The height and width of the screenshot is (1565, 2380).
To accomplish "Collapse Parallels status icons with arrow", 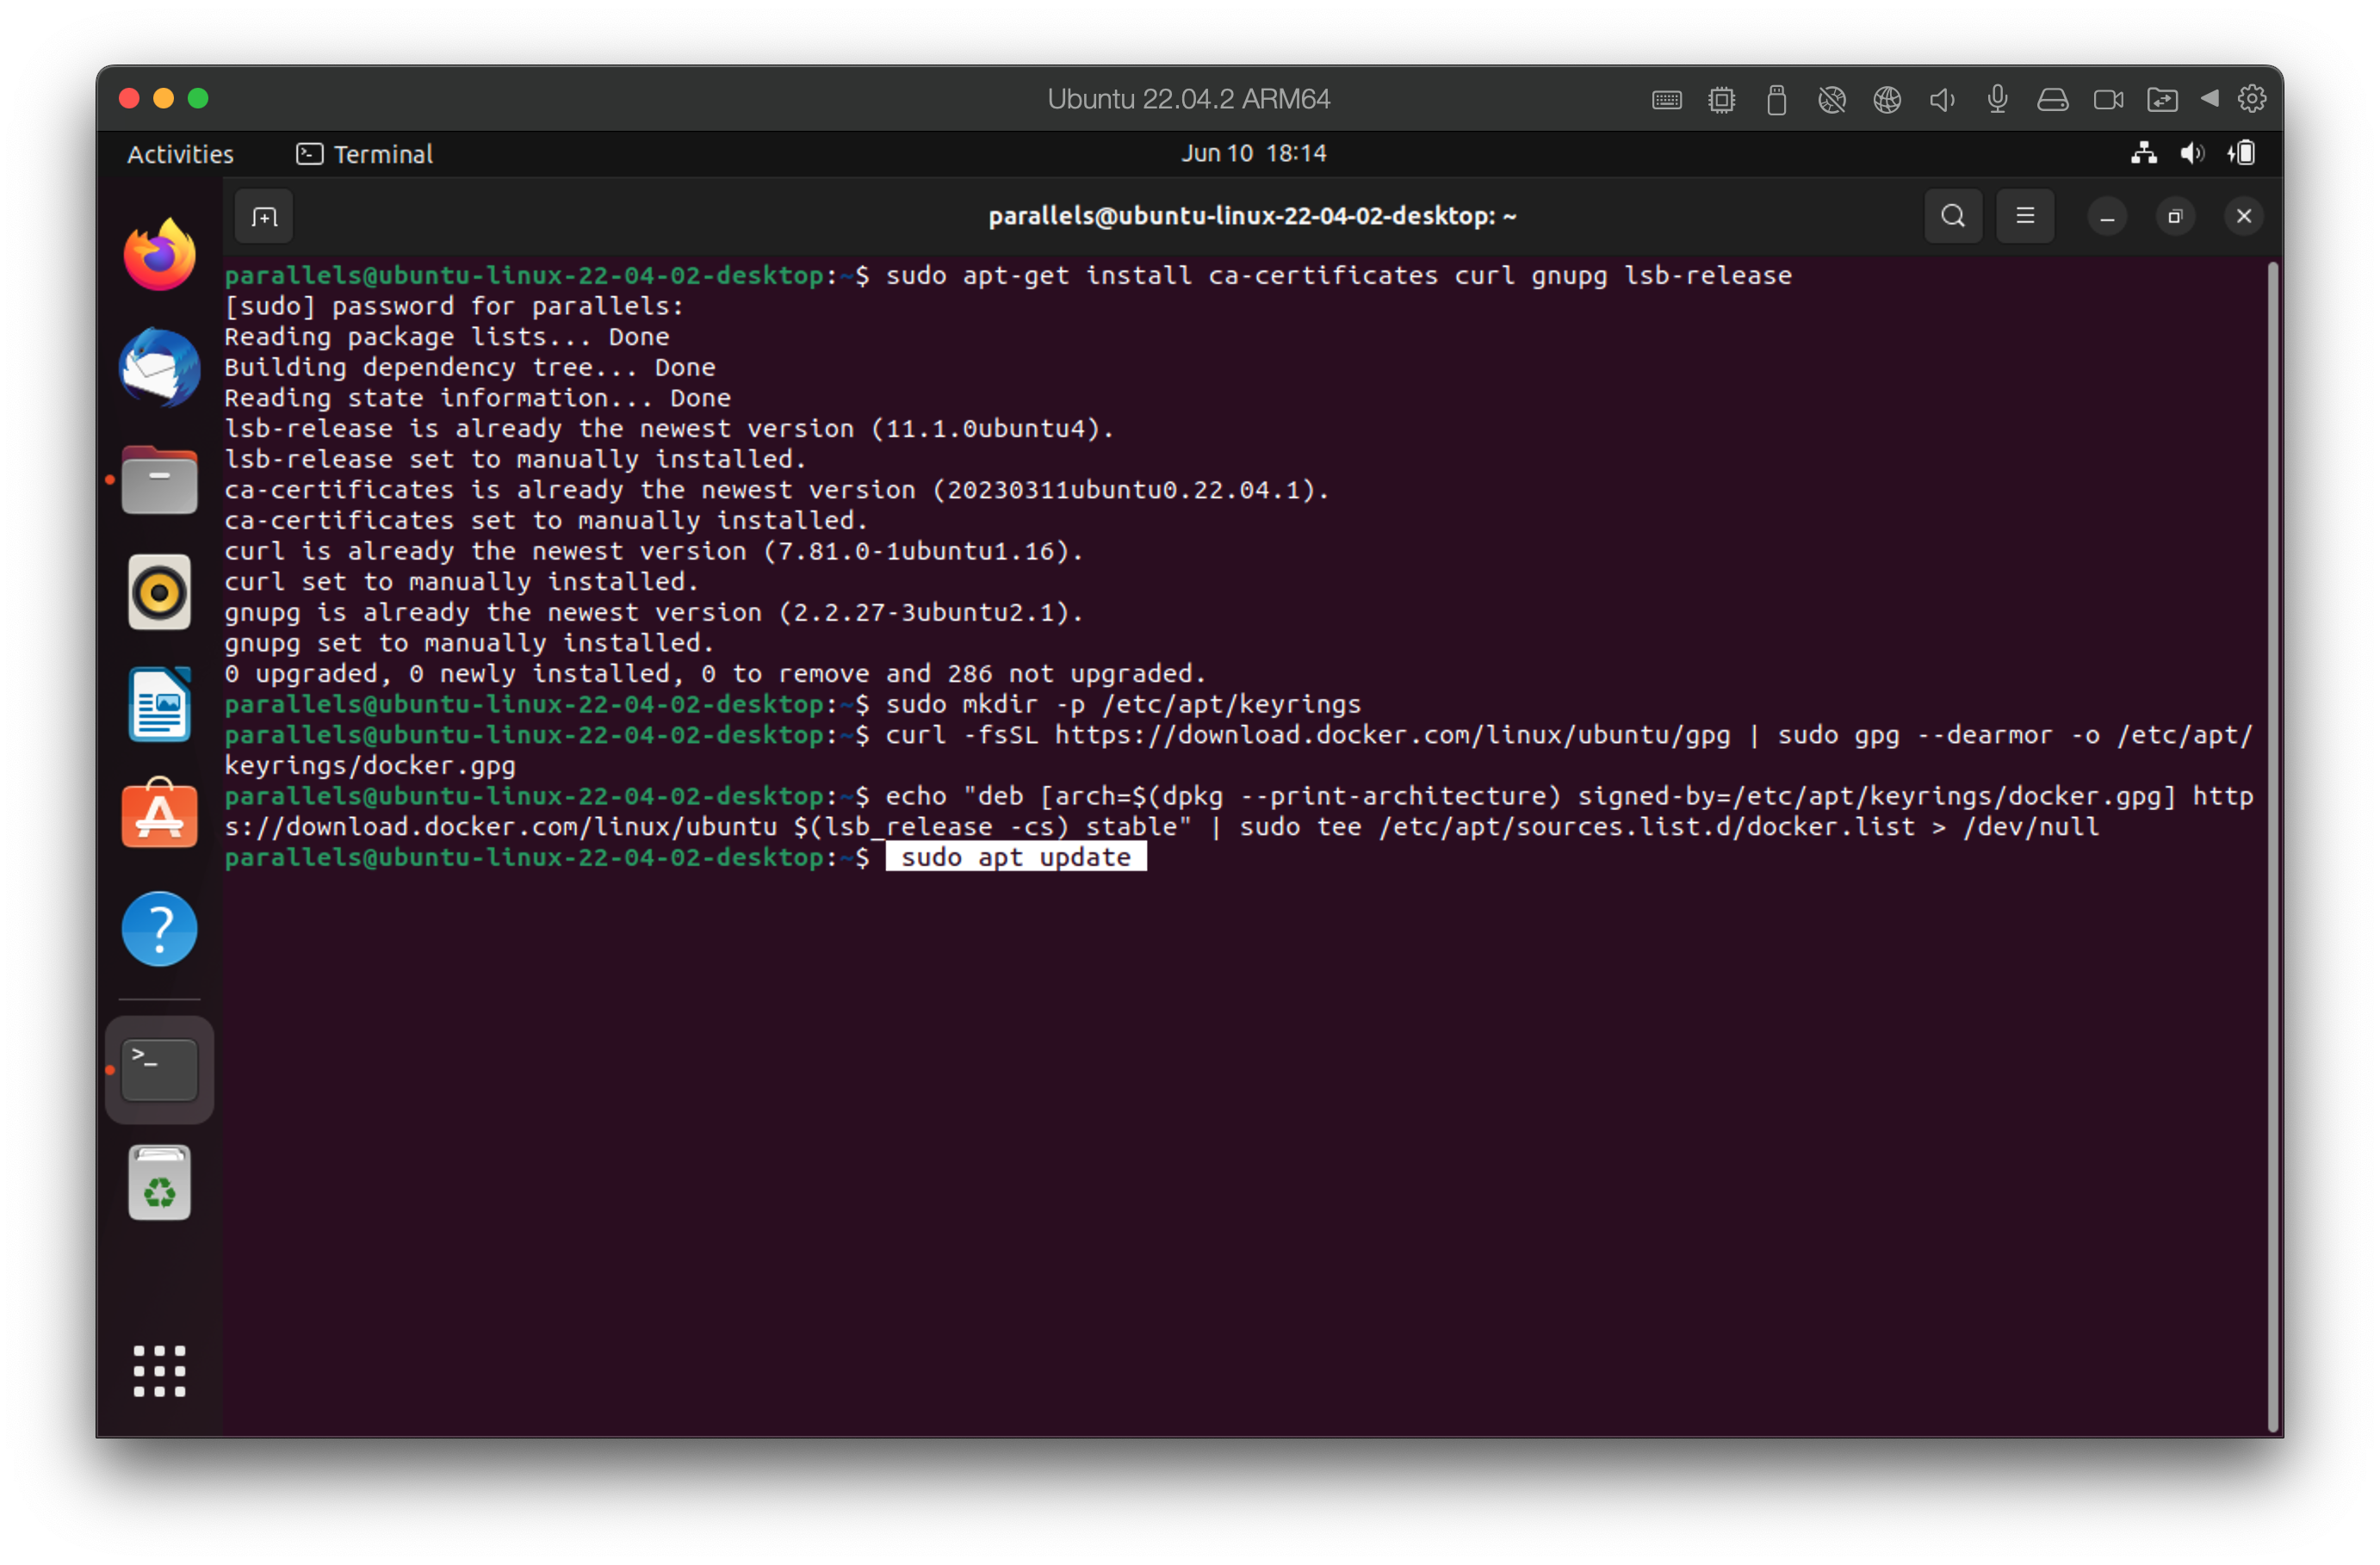I will 2209,98.
